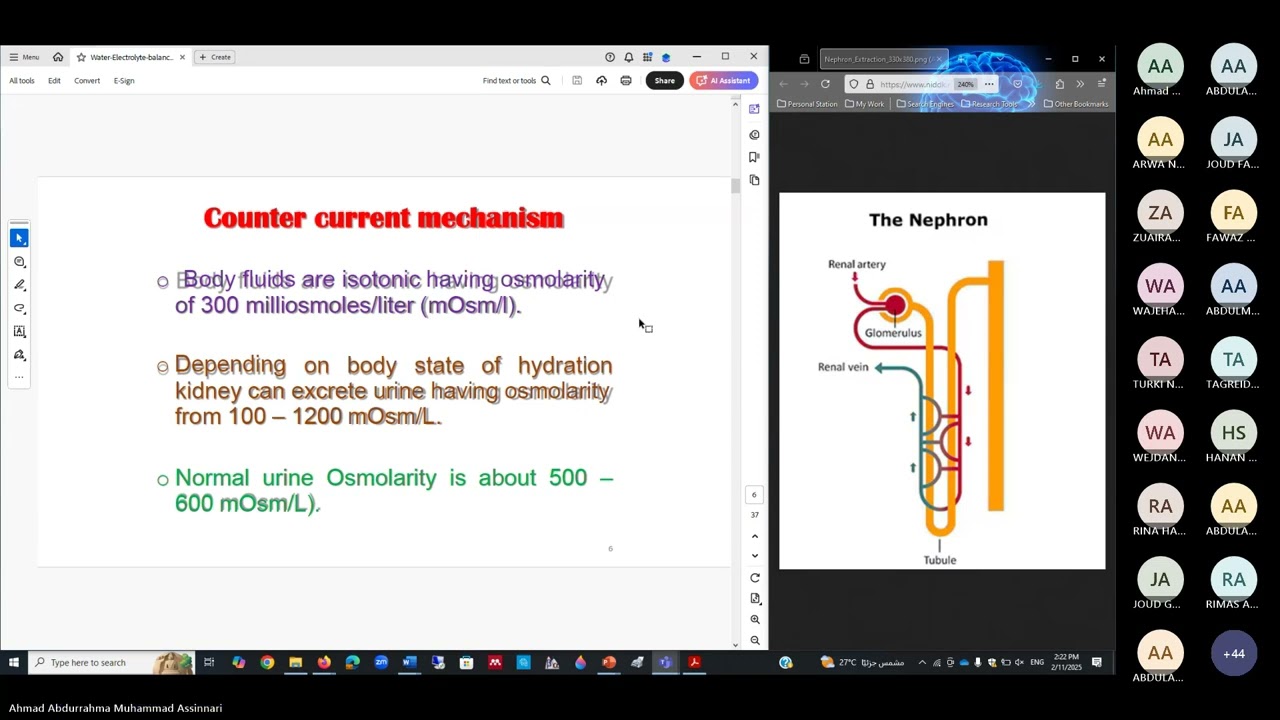Reload the browser page
Viewport: 1280px width, 720px height.
[x=825, y=84]
